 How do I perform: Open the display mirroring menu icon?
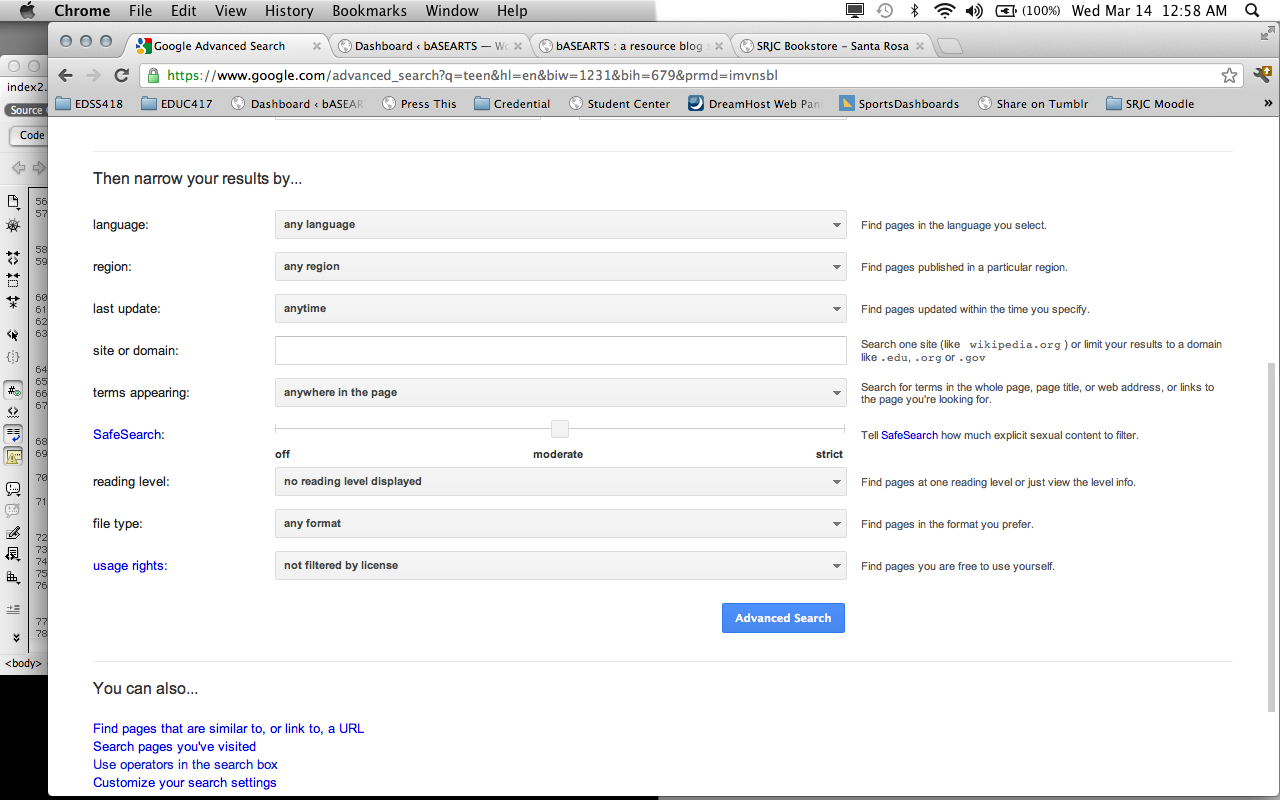pyautogui.click(x=855, y=11)
